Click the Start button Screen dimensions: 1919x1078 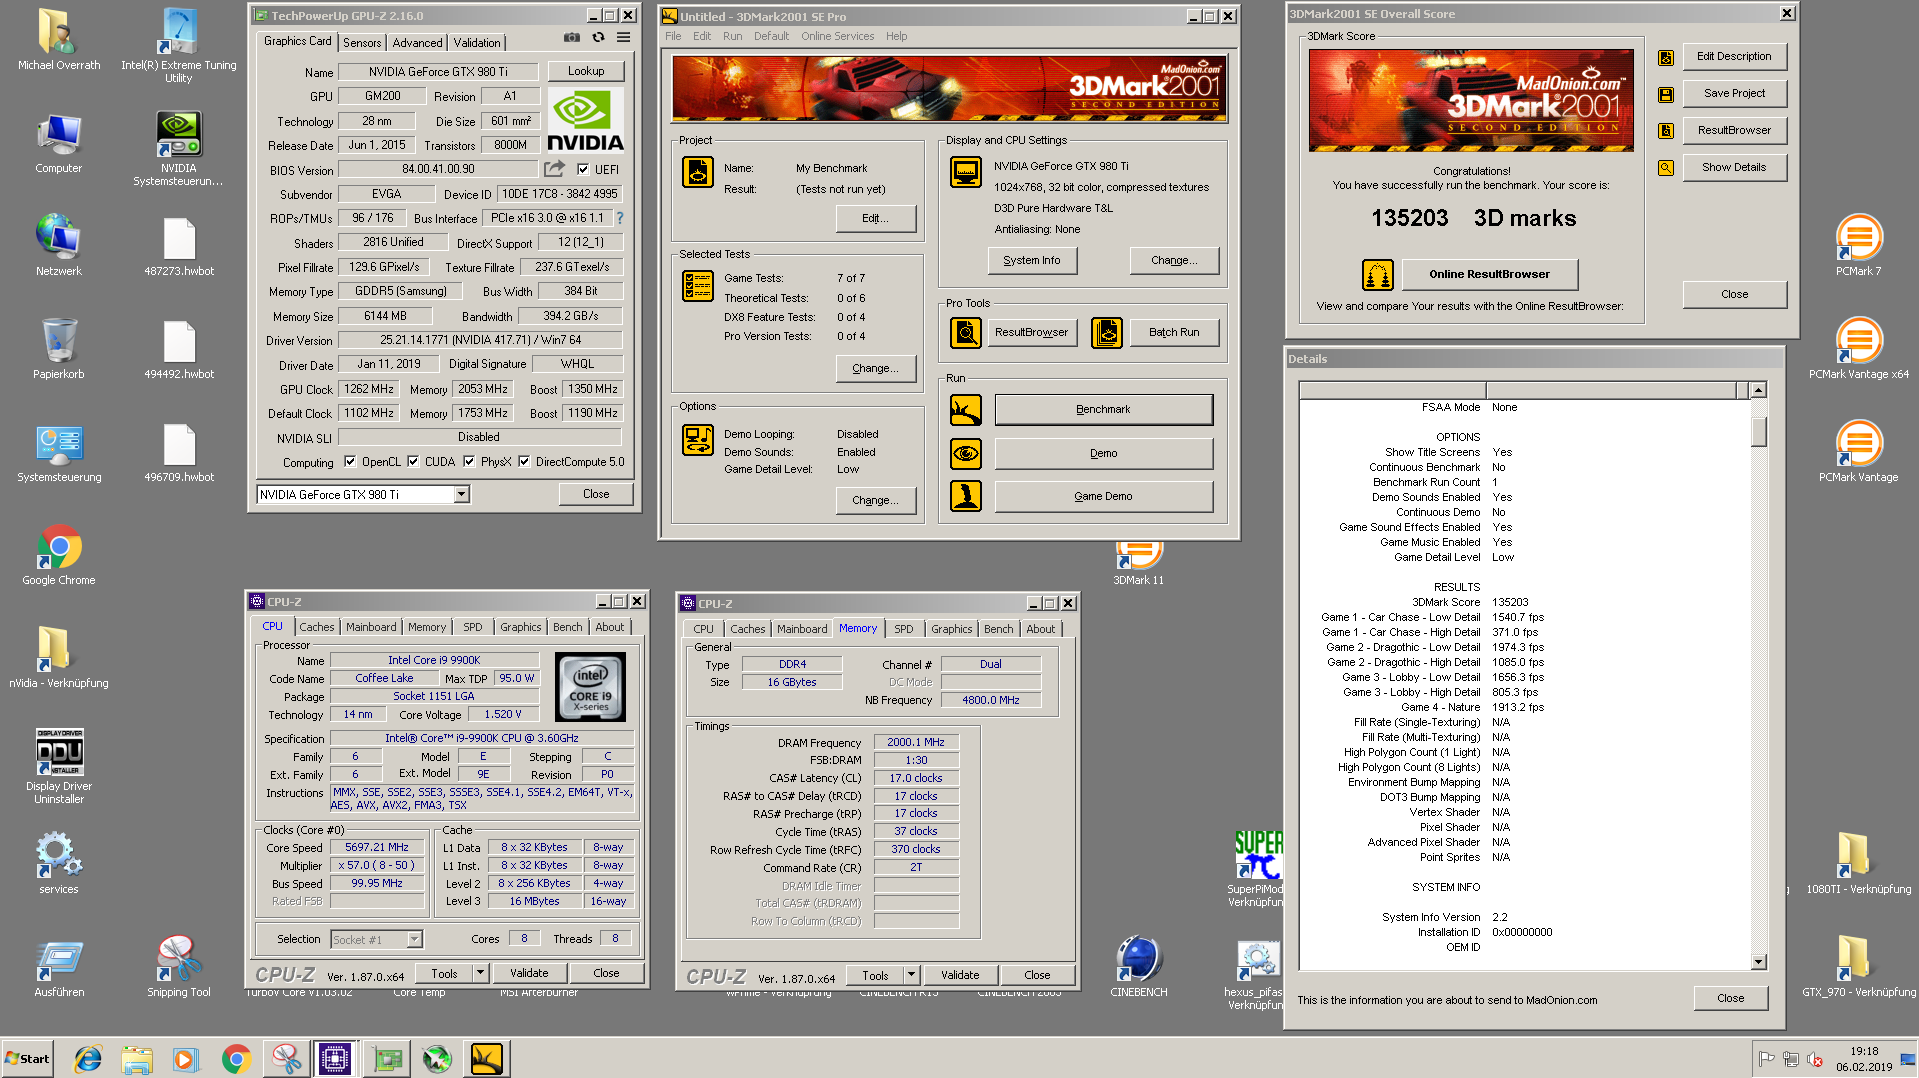(x=28, y=1059)
